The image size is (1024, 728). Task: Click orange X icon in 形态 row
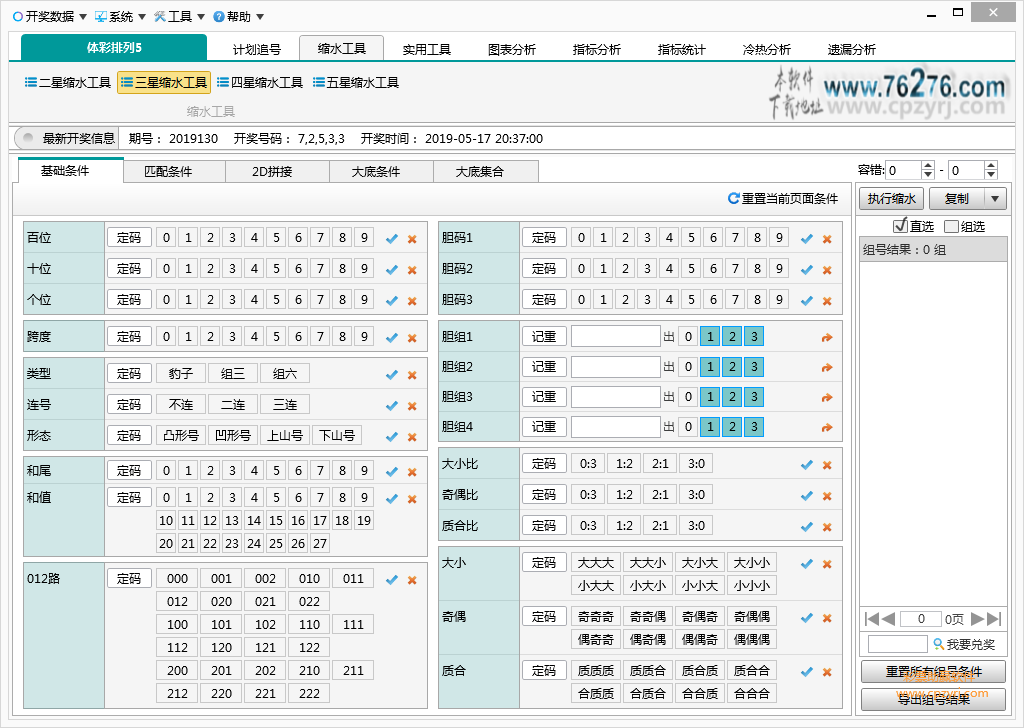[x=412, y=437]
